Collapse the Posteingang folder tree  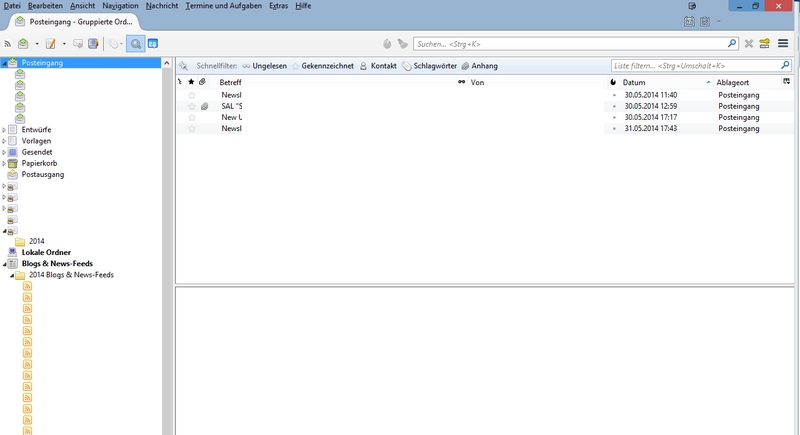click(4, 63)
